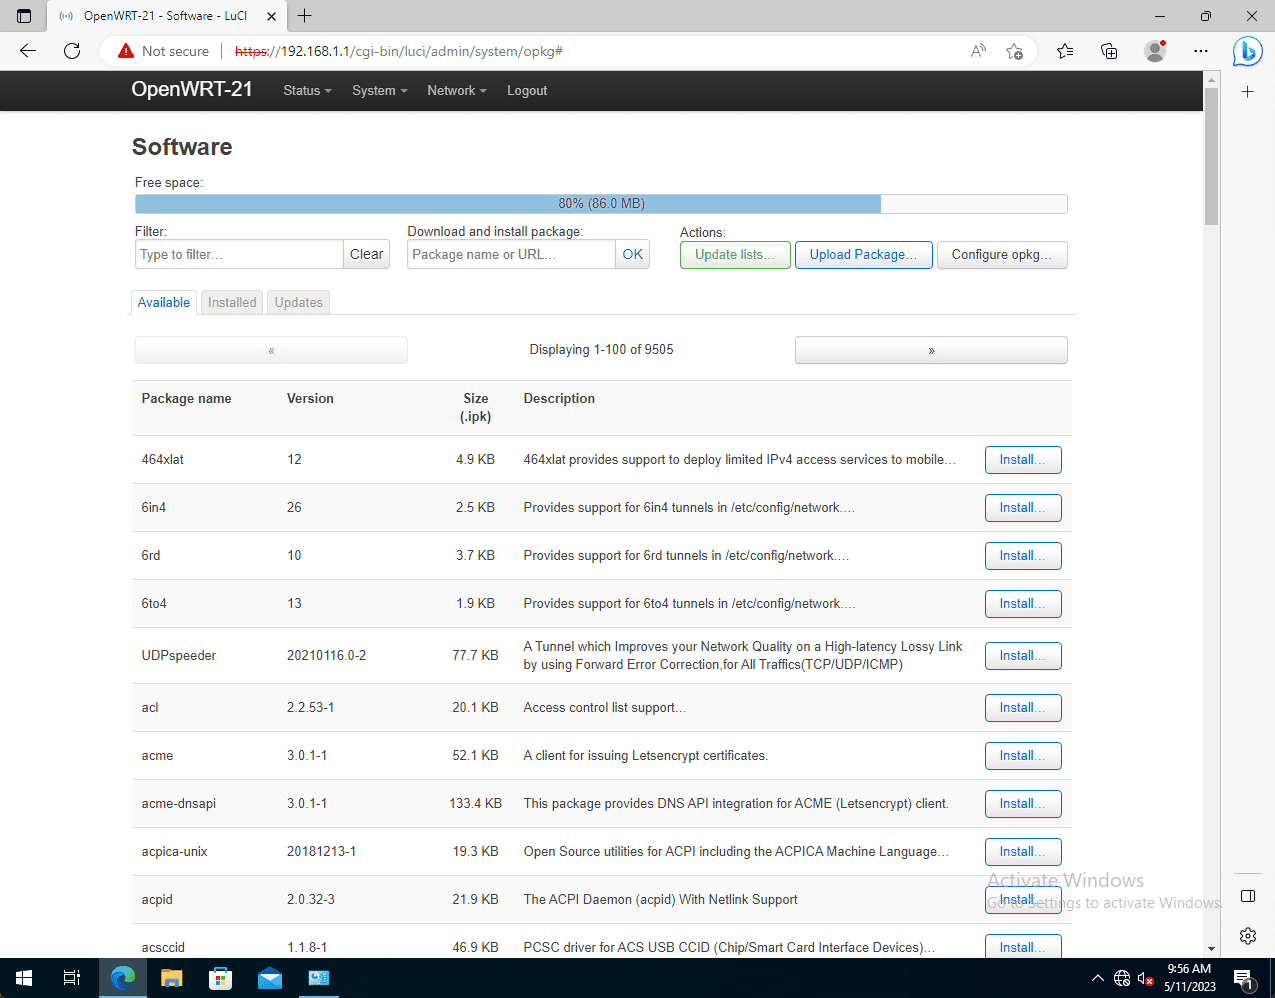Image resolution: width=1275 pixels, height=998 pixels.
Task: Open a new browser tab
Action: click(305, 16)
